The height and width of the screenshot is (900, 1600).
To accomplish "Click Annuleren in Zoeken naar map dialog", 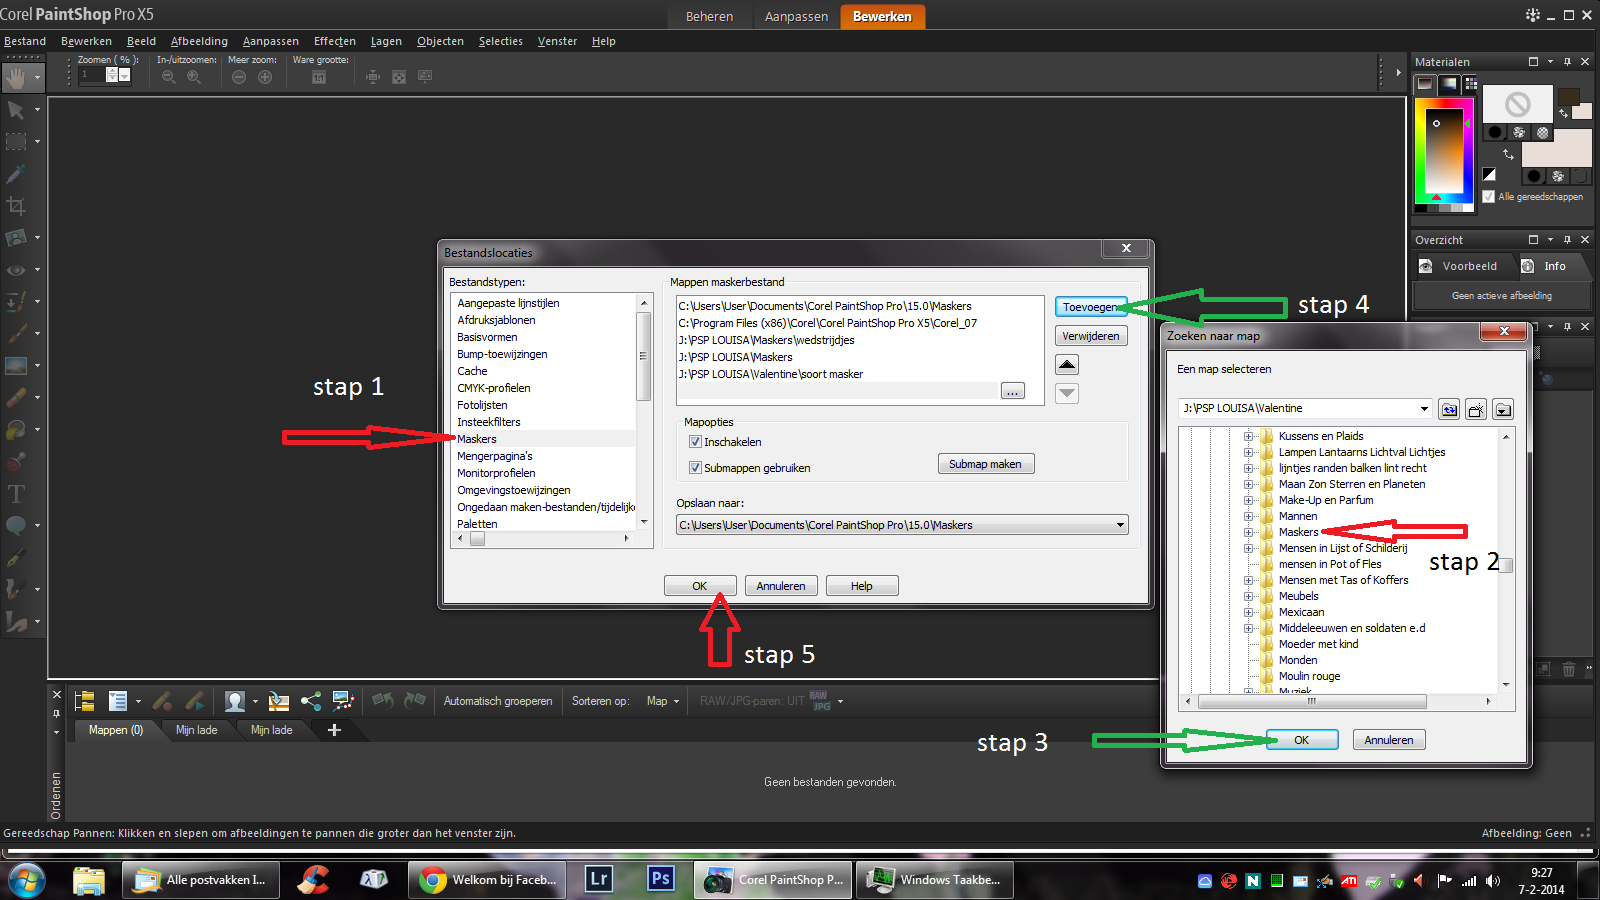I will click(1389, 740).
